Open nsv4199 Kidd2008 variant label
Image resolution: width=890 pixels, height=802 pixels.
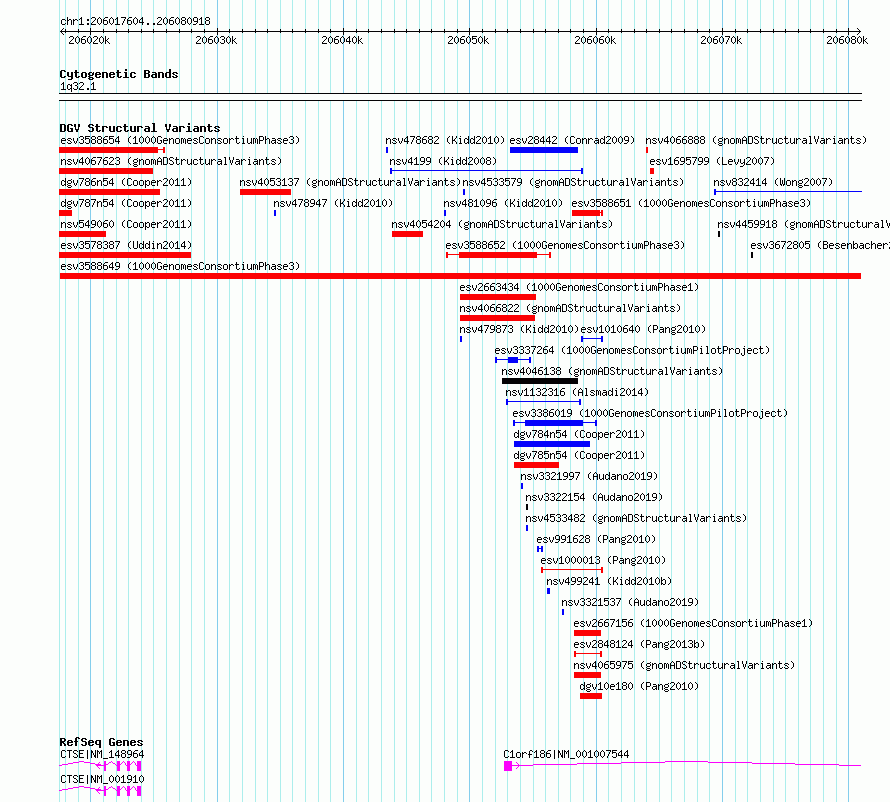pos(443,161)
